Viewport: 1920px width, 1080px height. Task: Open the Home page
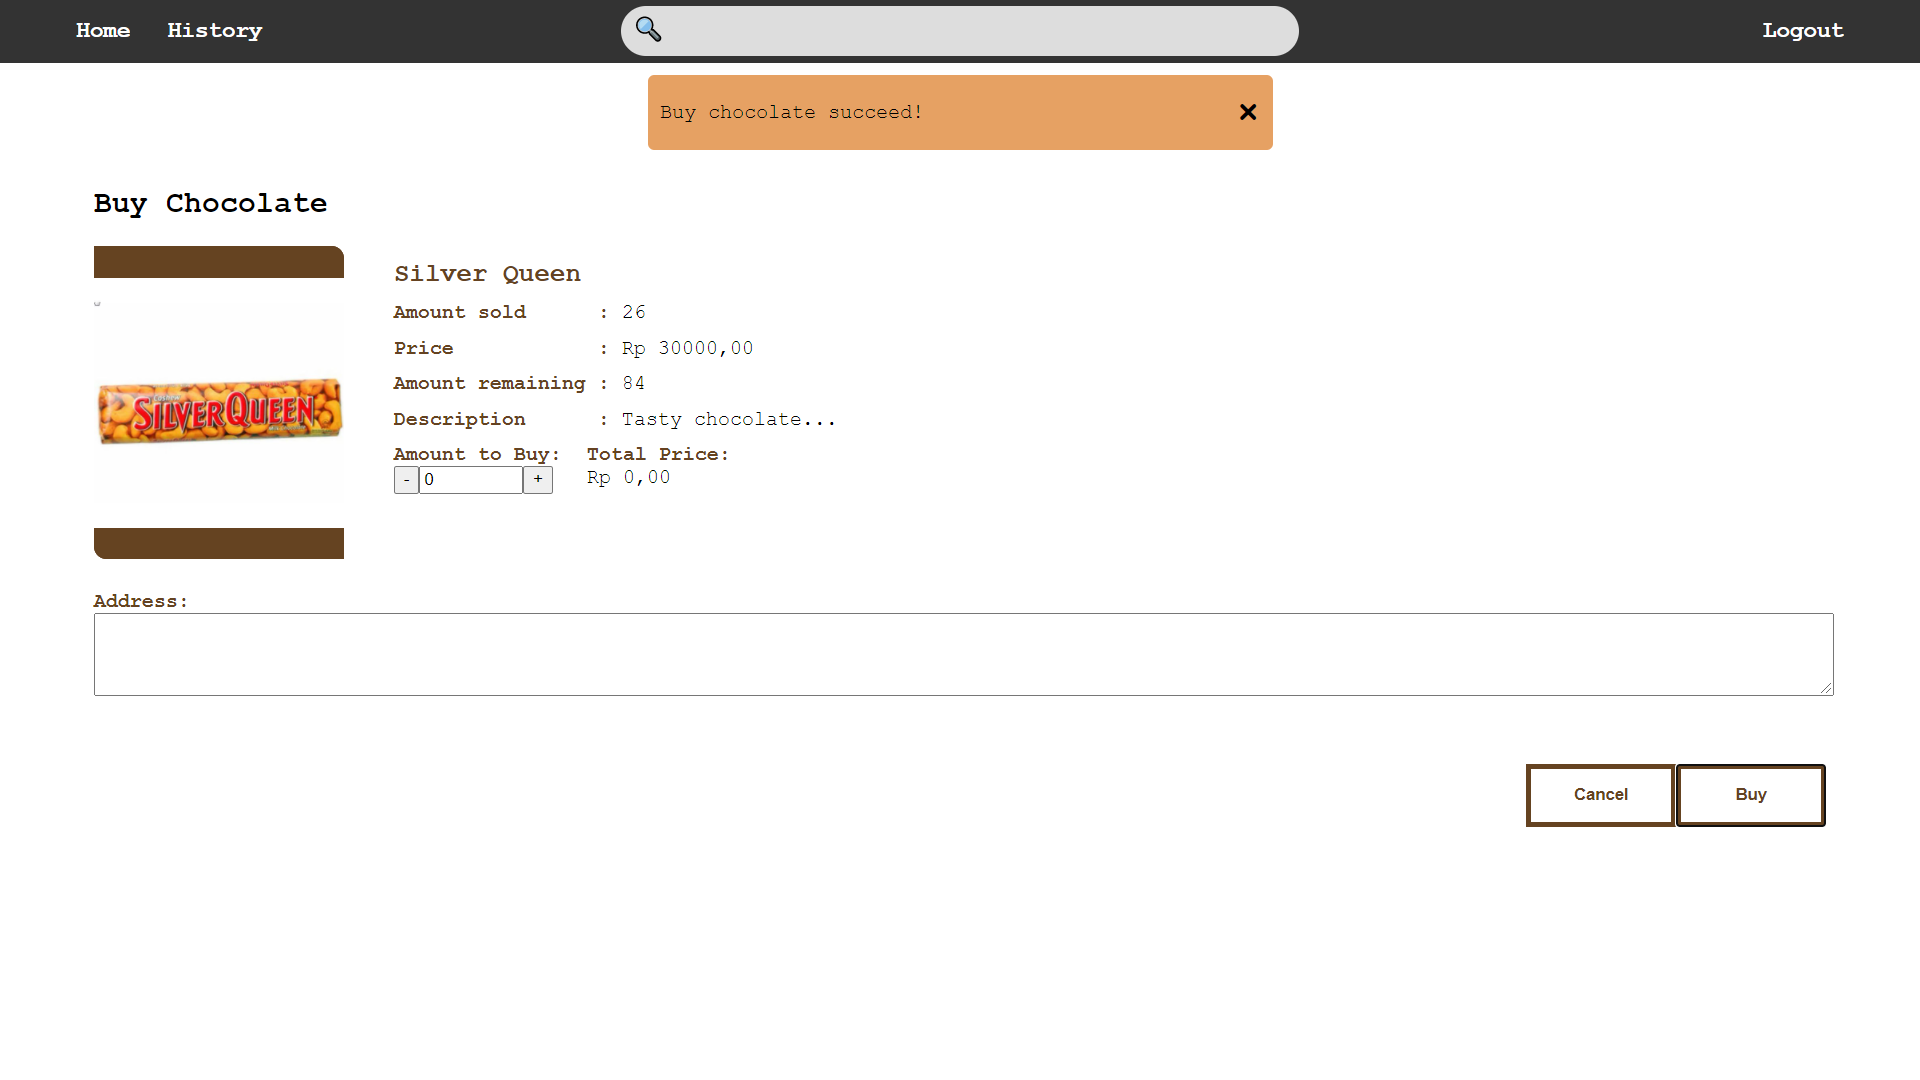point(103,31)
